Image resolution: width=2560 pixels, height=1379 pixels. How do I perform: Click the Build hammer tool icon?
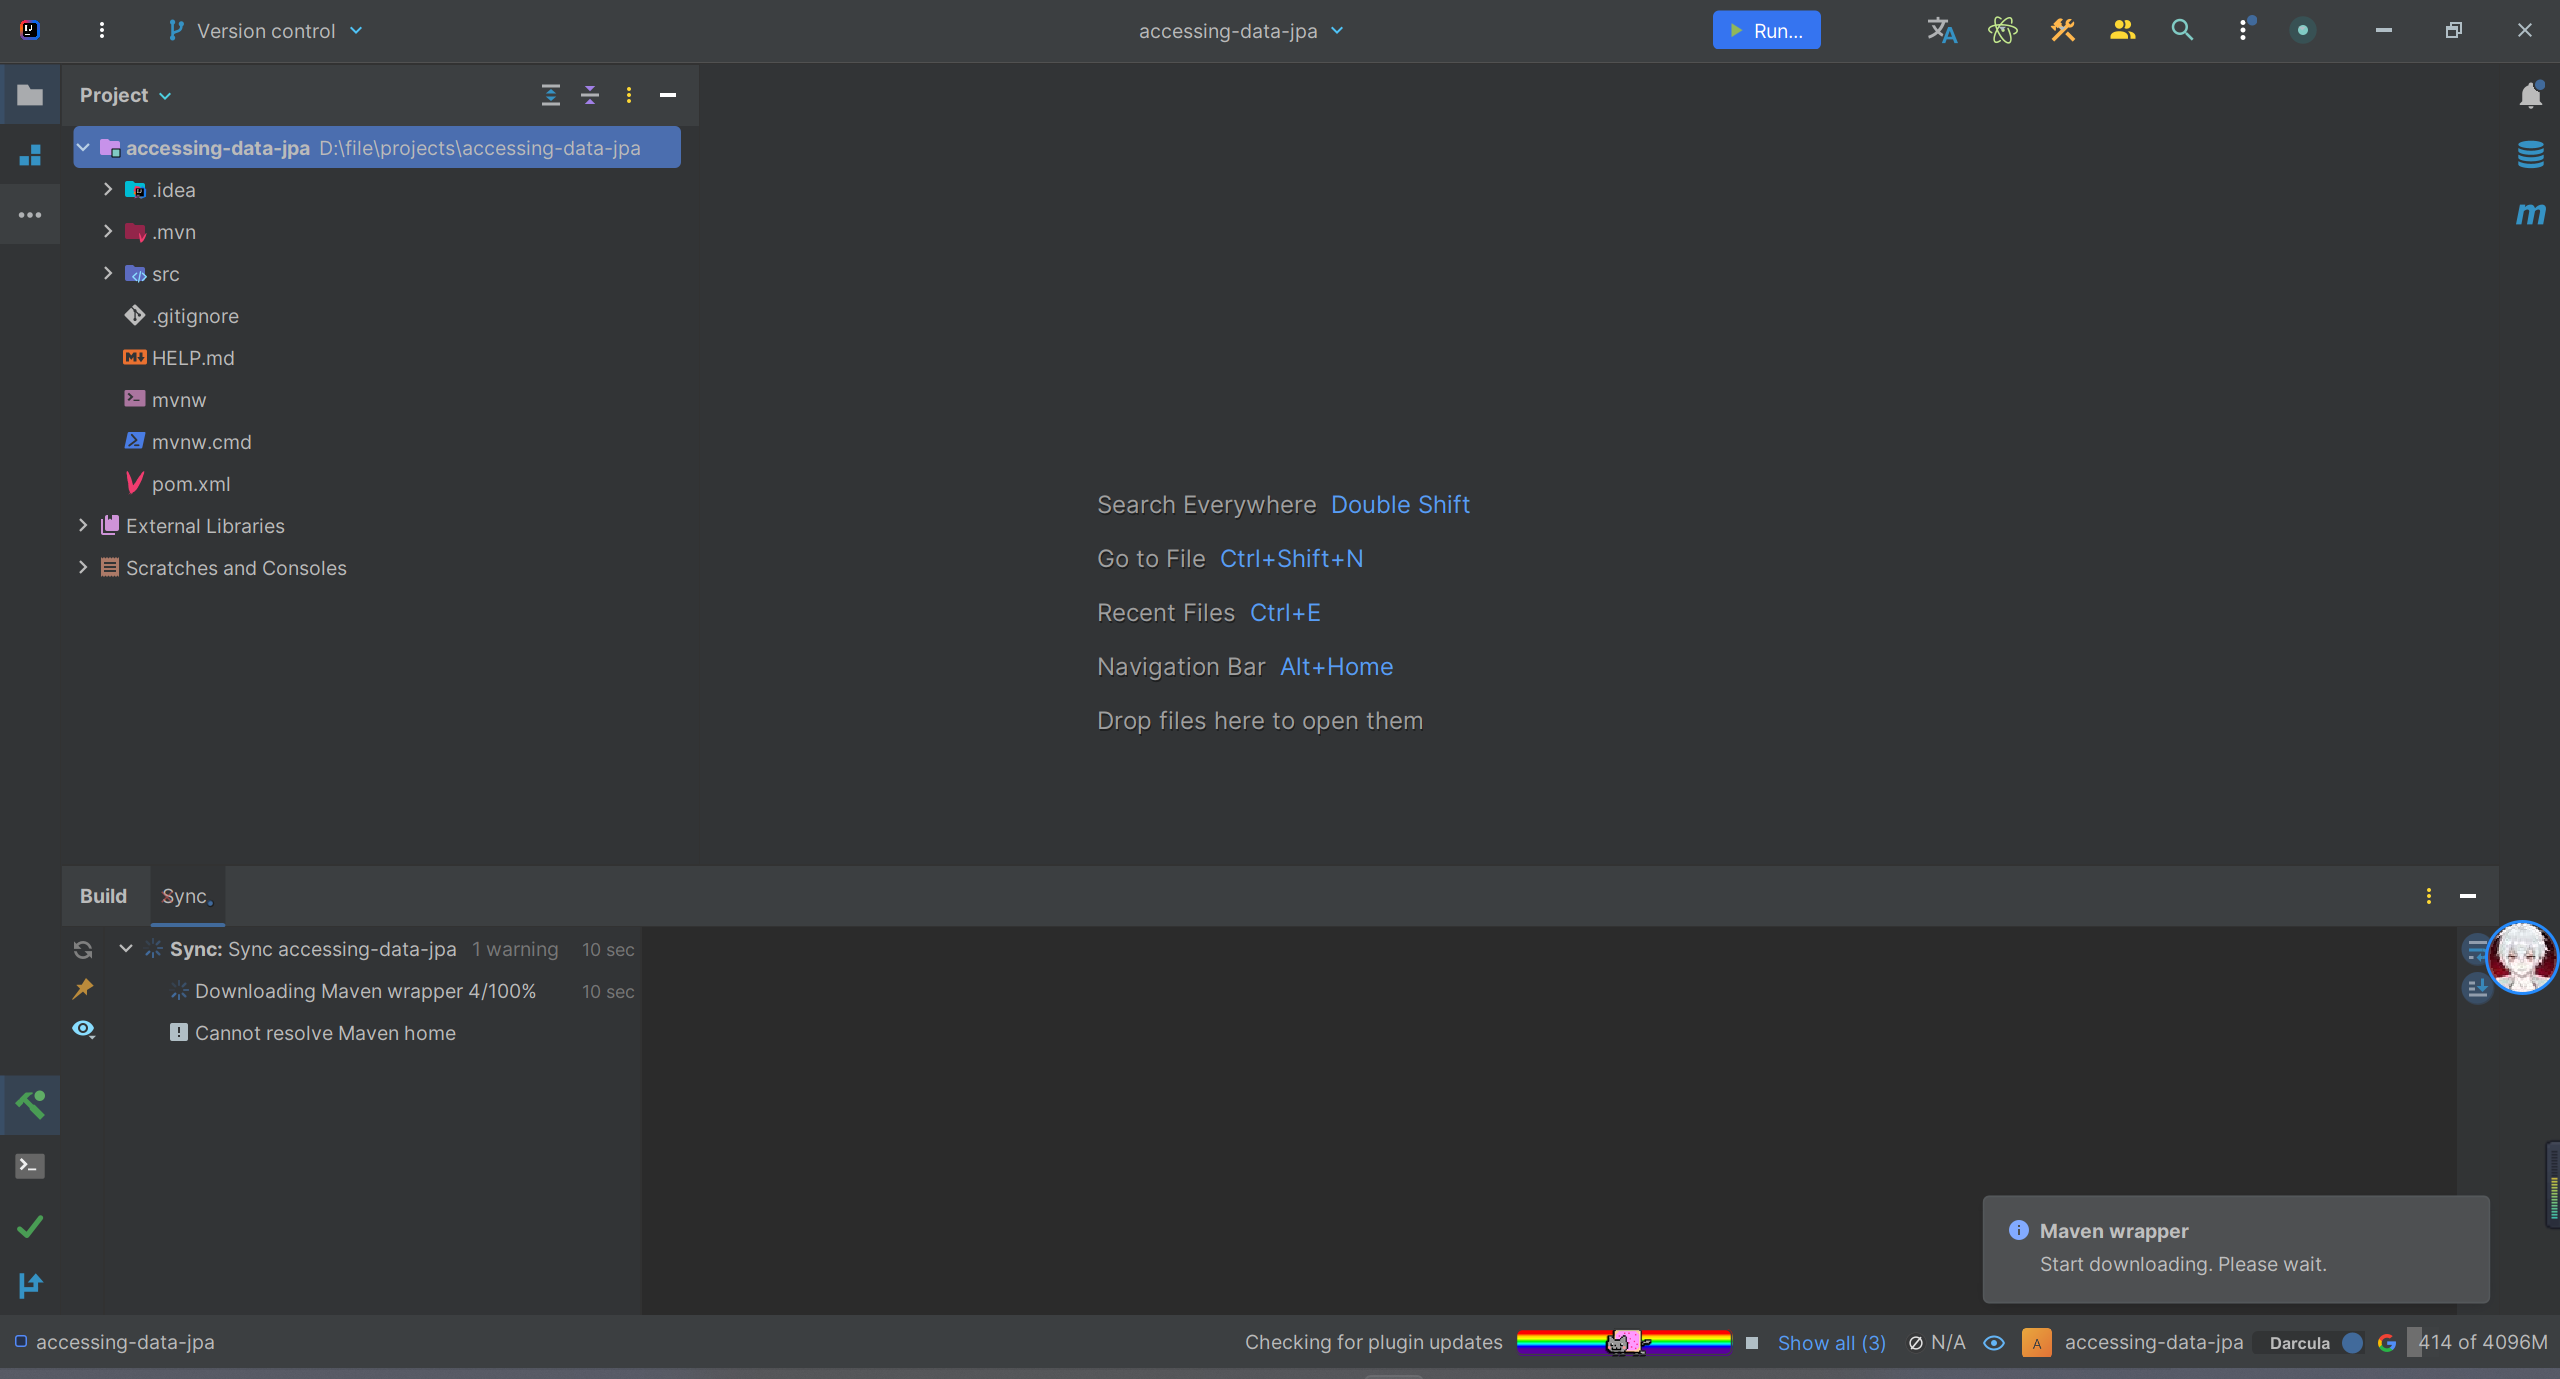(30, 1105)
